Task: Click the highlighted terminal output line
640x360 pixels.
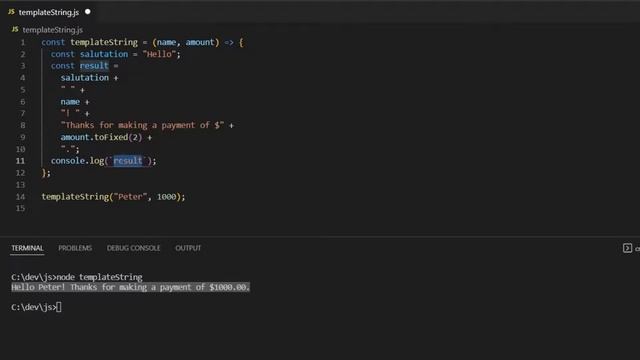Action: [131, 287]
